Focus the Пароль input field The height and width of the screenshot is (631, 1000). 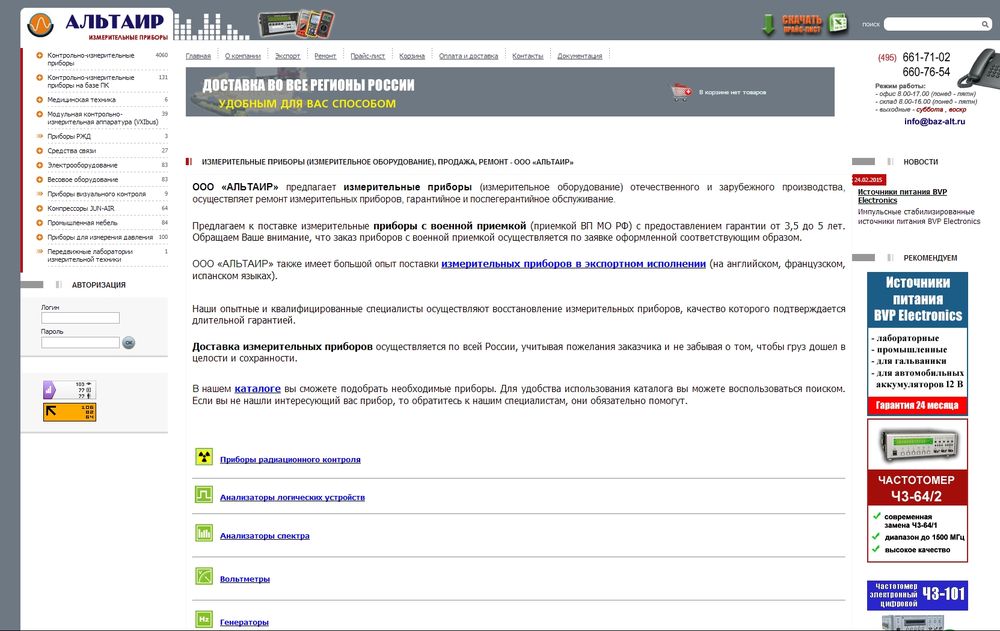click(80, 343)
